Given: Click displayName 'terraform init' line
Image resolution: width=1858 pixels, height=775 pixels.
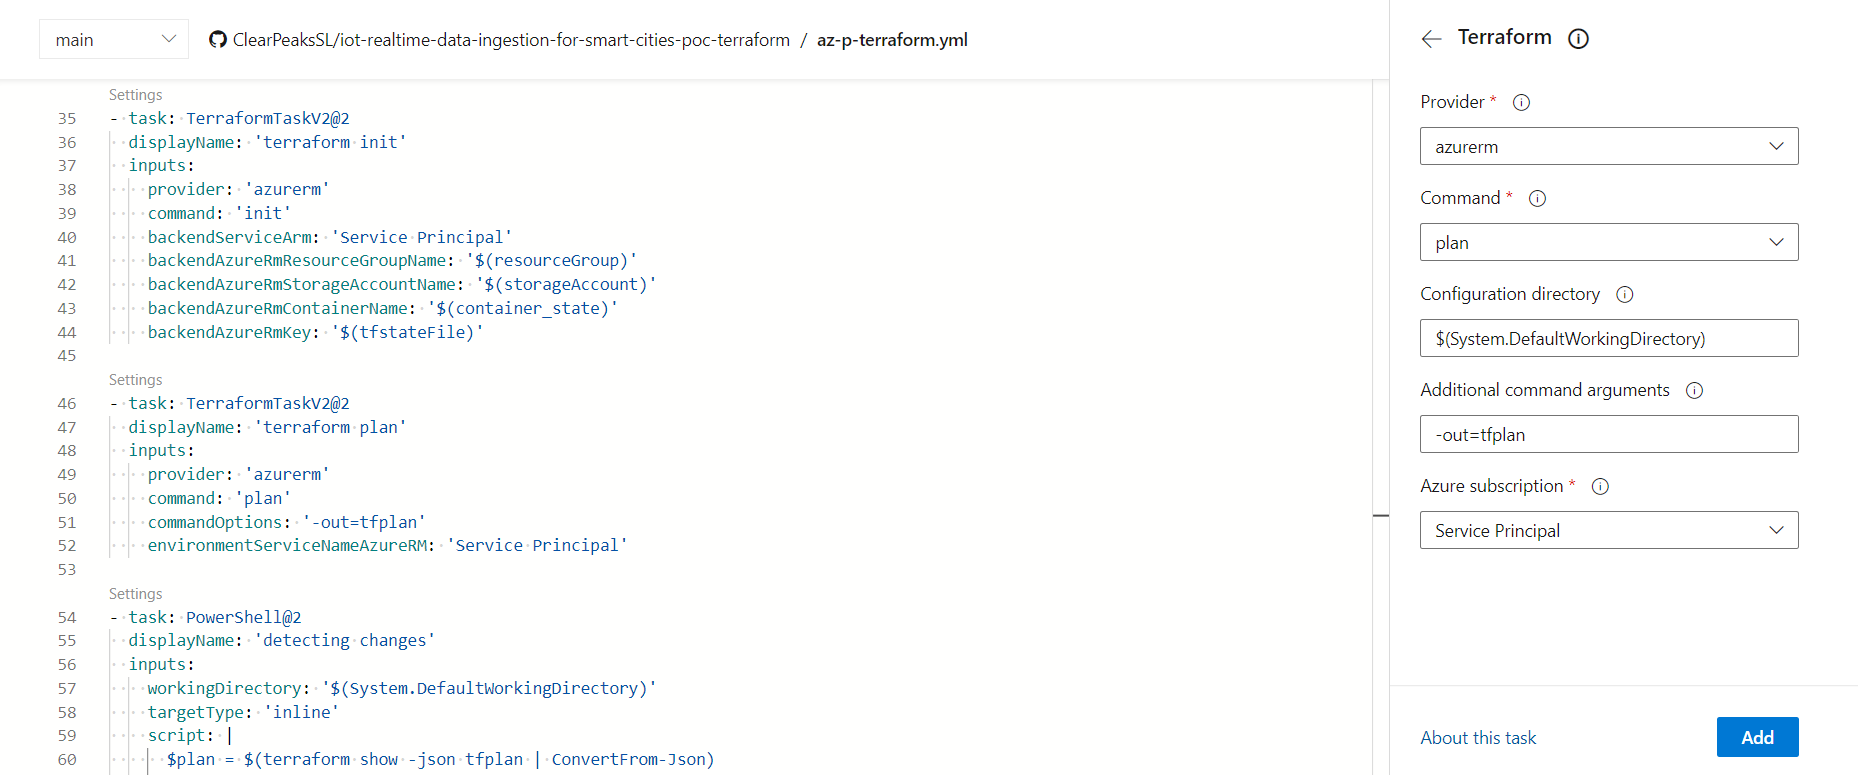Looking at the screenshot, I should click(267, 142).
